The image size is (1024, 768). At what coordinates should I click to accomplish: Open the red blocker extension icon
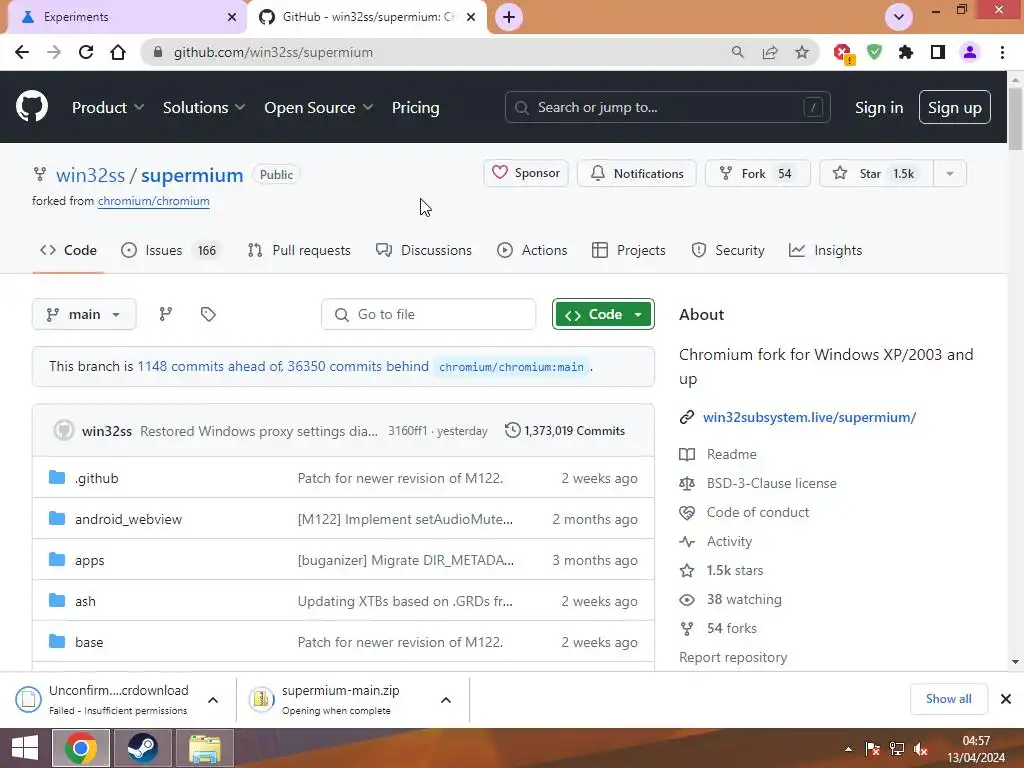coord(843,53)
